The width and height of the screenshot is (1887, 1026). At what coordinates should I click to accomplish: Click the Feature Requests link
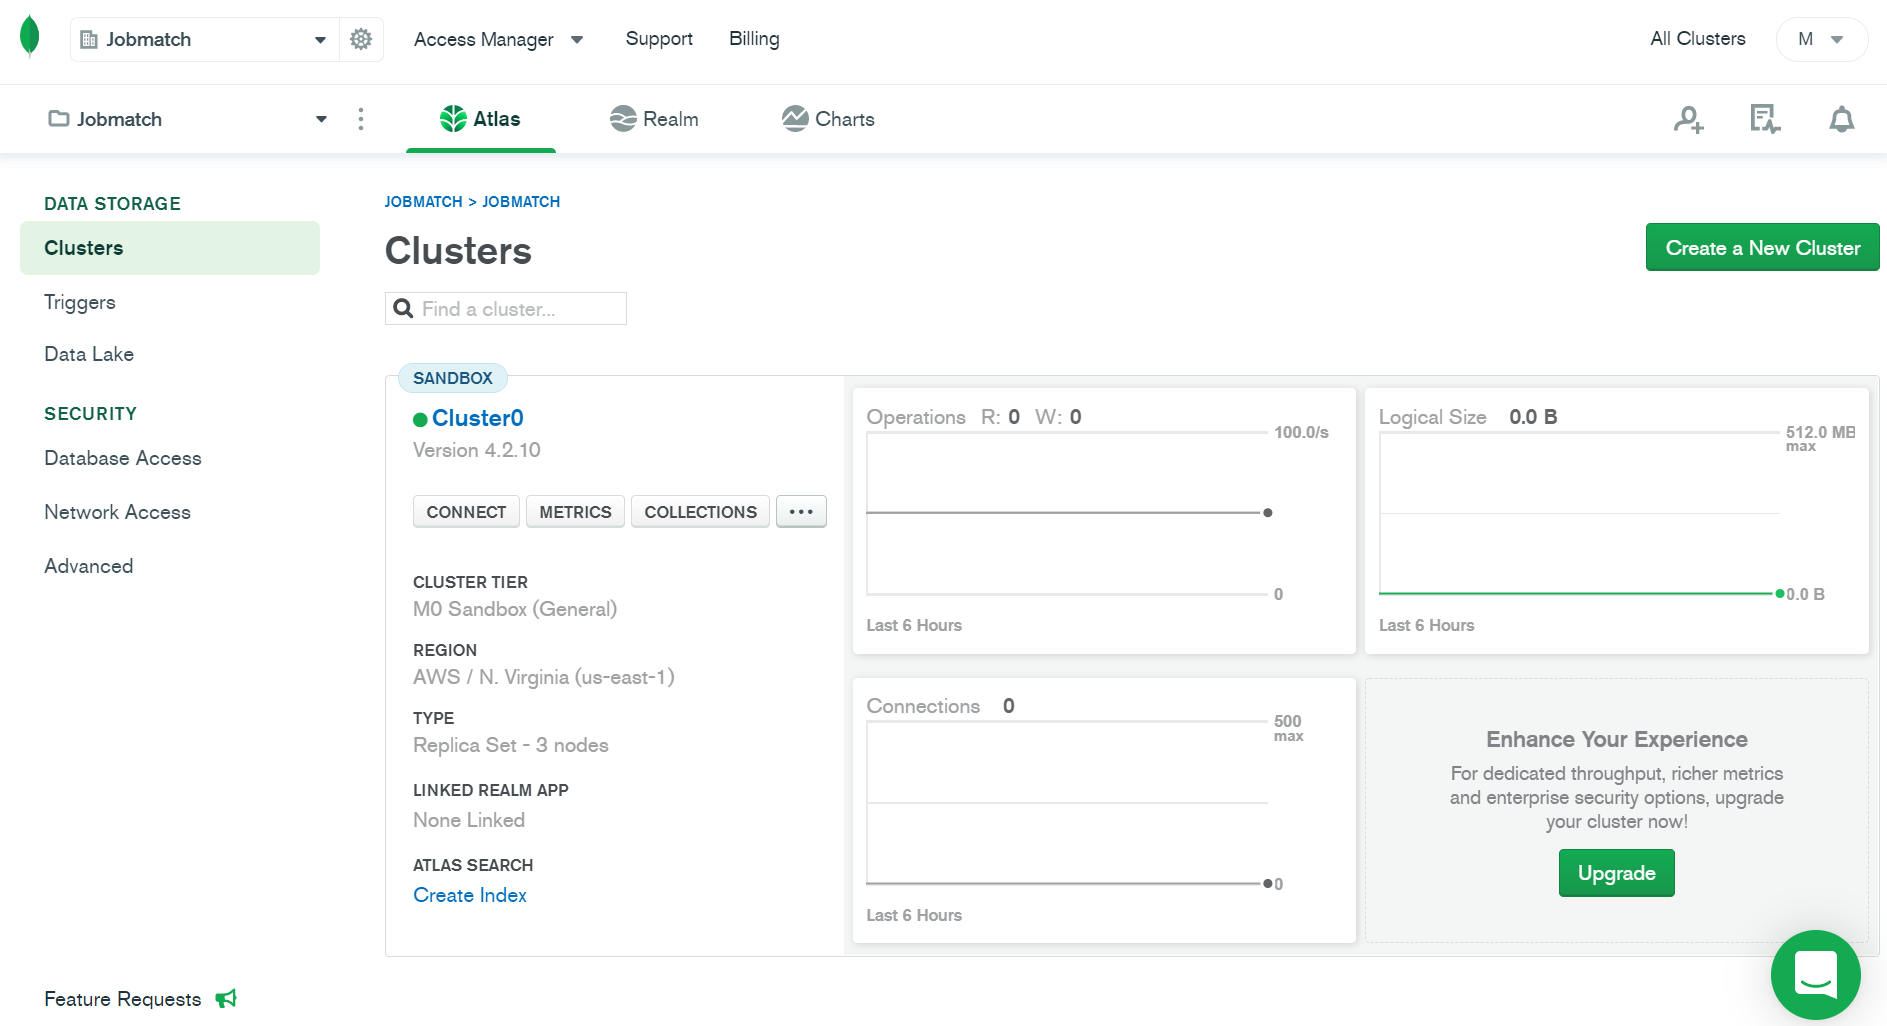pos(123,999)
